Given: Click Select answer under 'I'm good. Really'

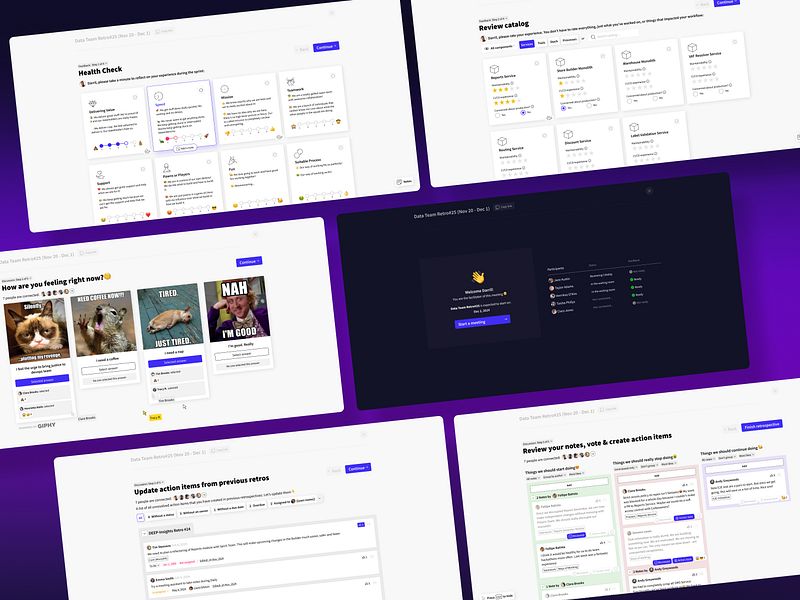Looking at the screenshot, I should click(242, 354).
